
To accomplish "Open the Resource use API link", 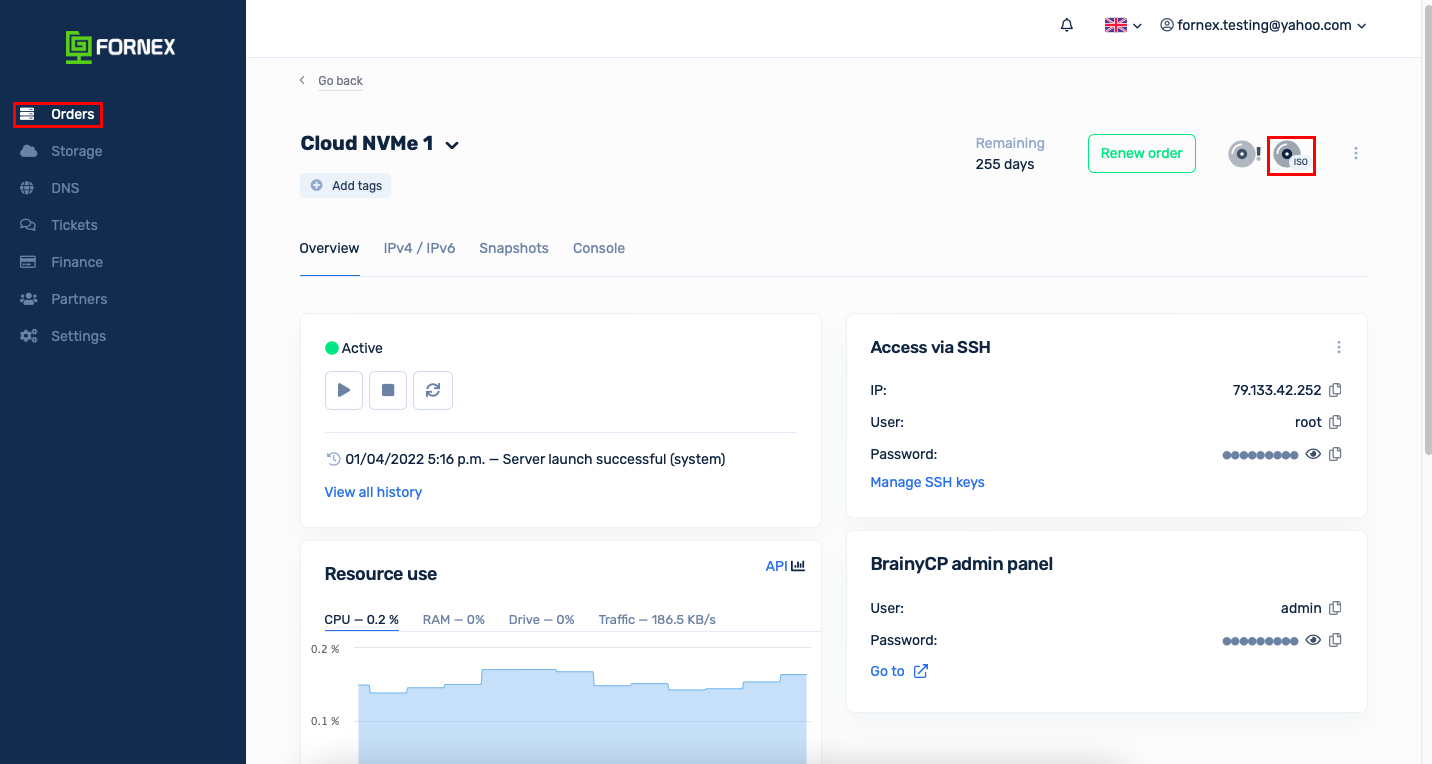I will pos(785,566).
